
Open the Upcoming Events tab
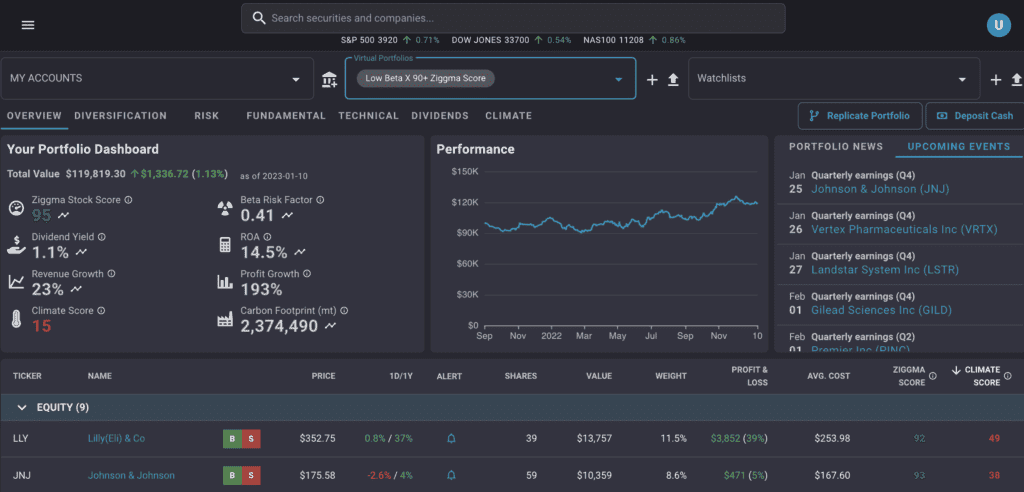(959, 146)
